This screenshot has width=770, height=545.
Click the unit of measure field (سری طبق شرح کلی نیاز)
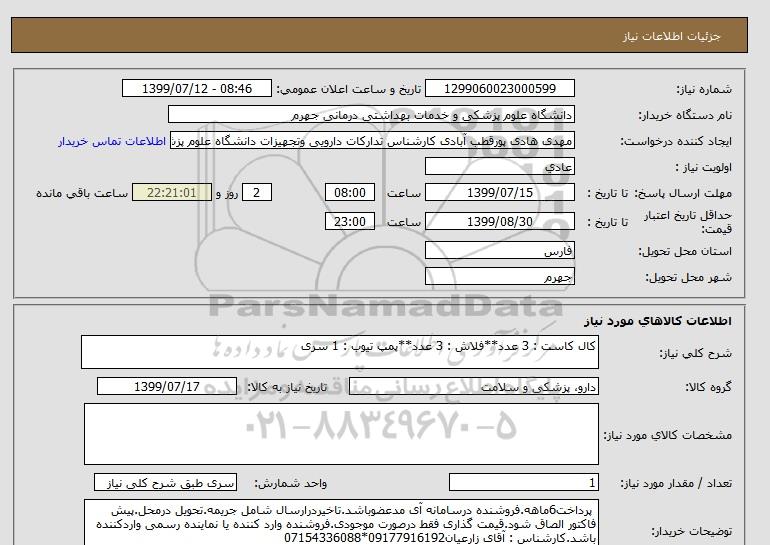[165, 483]
